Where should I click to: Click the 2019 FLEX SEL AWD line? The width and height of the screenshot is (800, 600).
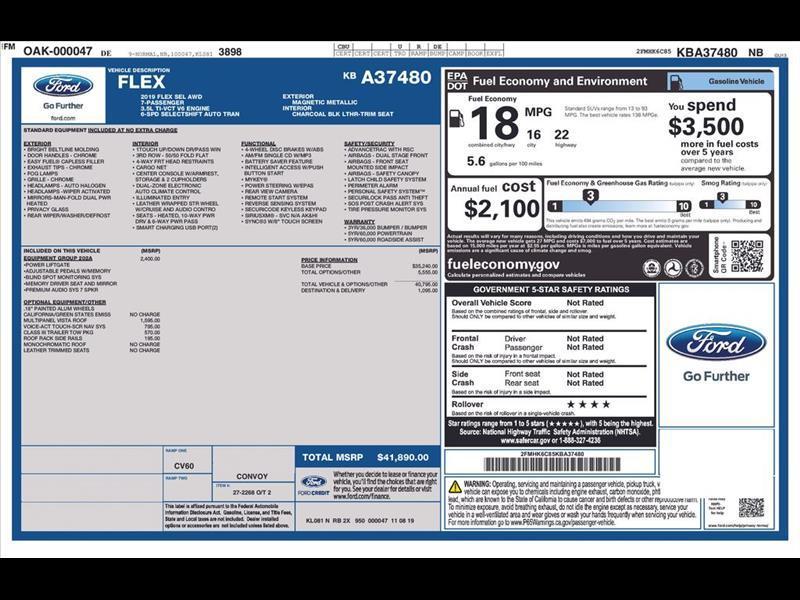[x=171, y=96]
